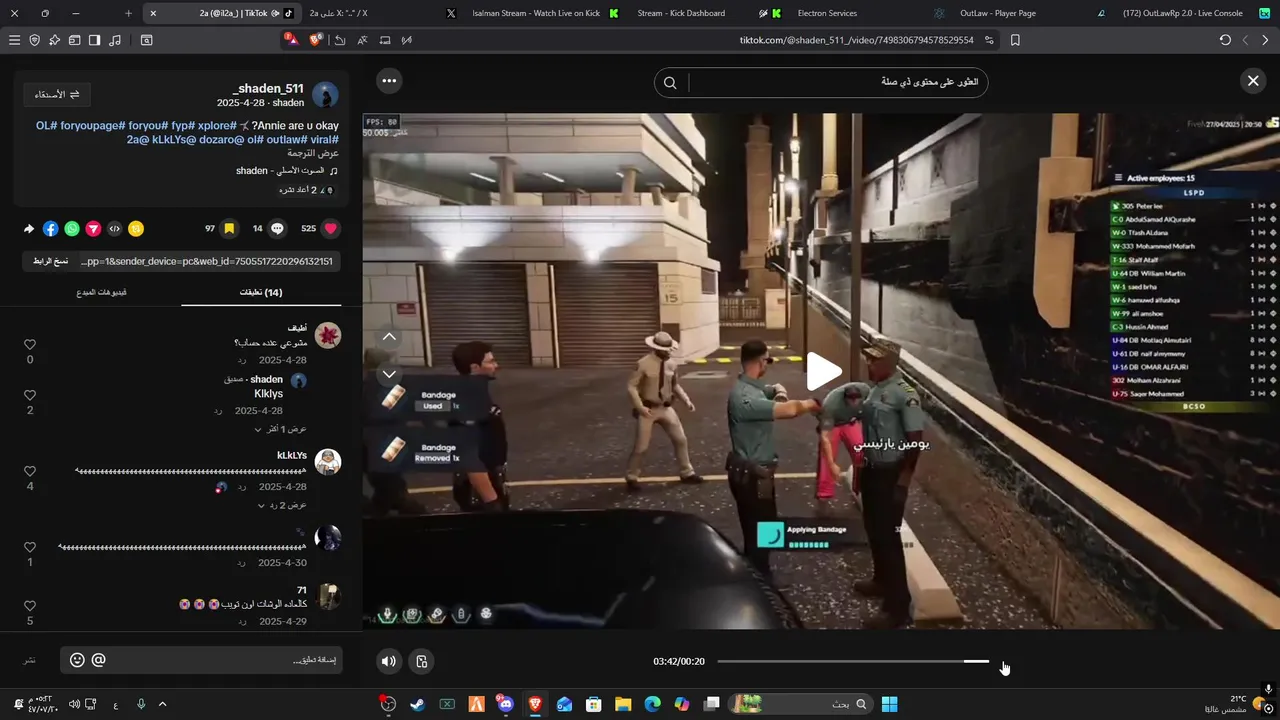This screenshot has height=720, width=1280.
Task: Click the TikTok URL in the address bar
Action: [x=857, y=40]
